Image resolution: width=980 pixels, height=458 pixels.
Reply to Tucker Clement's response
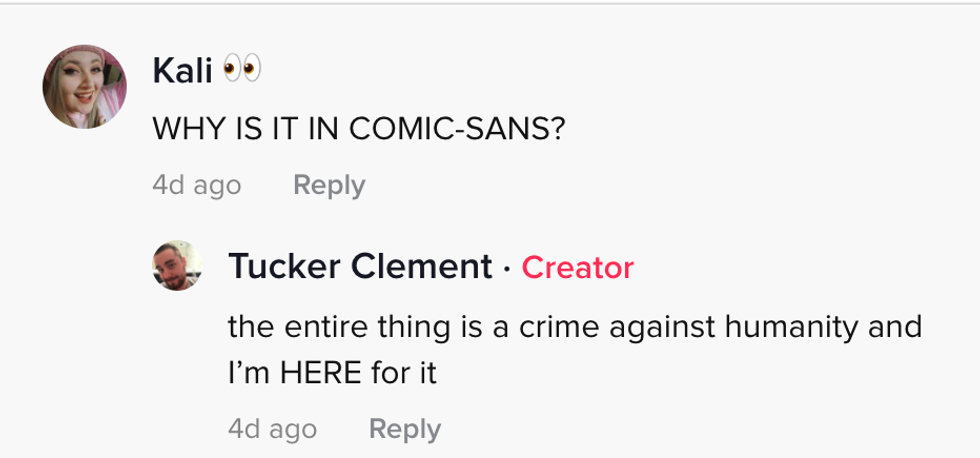coord(404,429)
